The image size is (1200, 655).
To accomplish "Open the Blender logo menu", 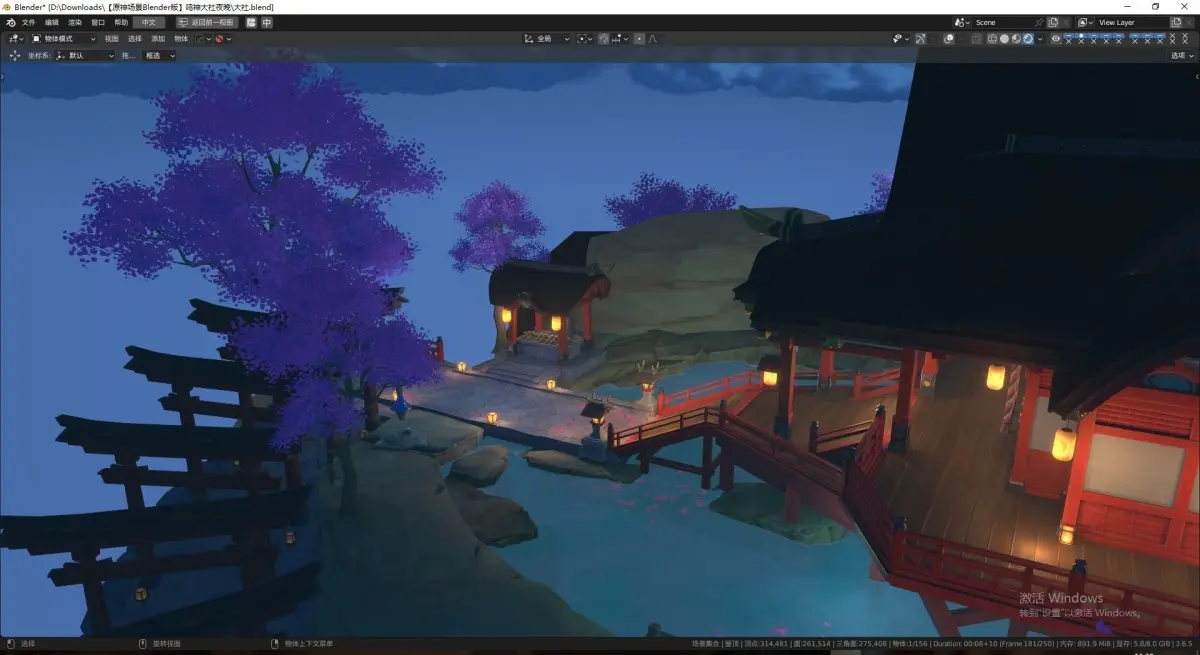I will [x=10, y=22].
